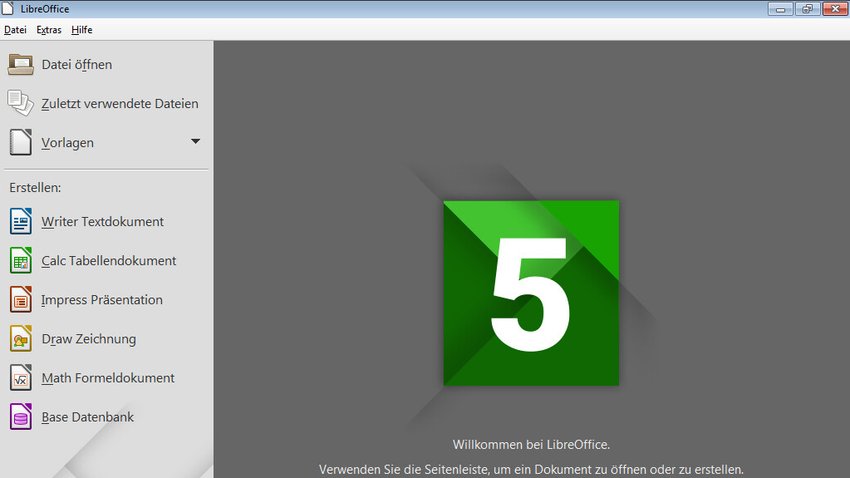This screenshot has width=850, height=478.
Task: Click the Datei öffnen folder icon
Action: [x=21, y=64]
